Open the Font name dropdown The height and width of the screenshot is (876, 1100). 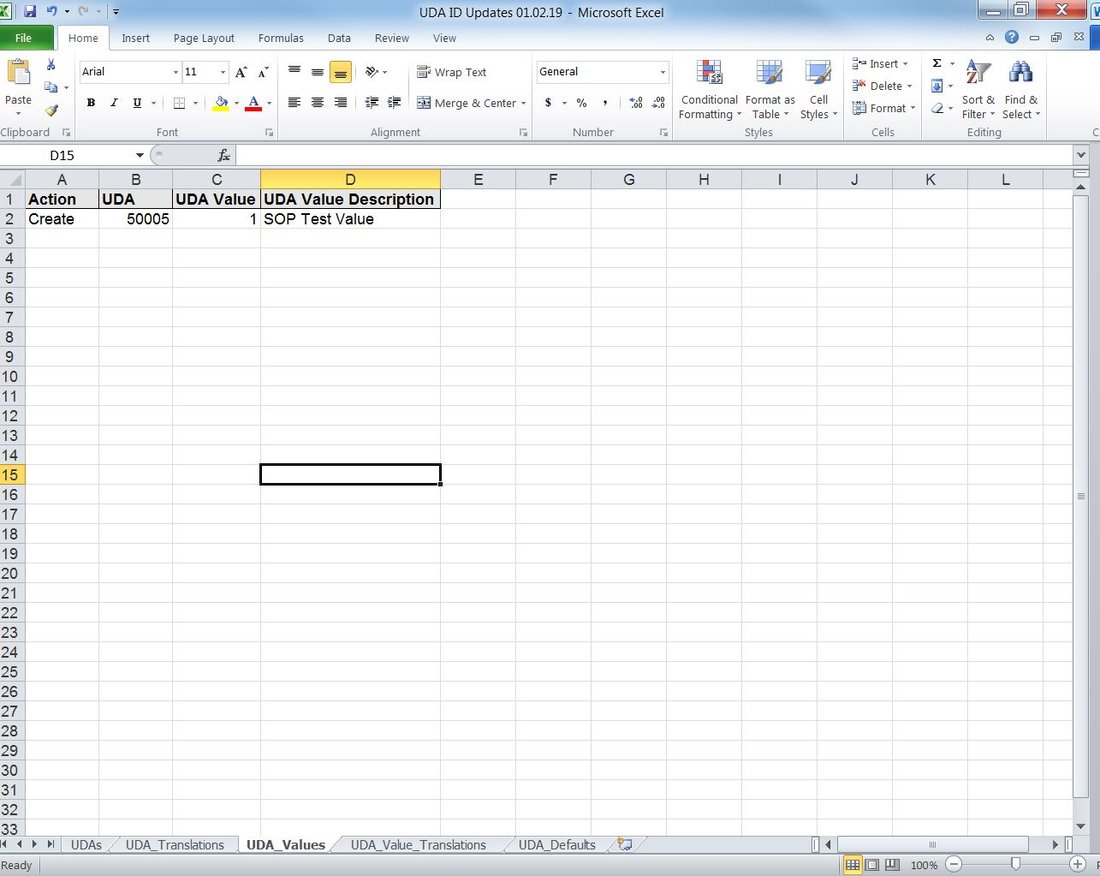pyautogui.click(x=175, y=72)
